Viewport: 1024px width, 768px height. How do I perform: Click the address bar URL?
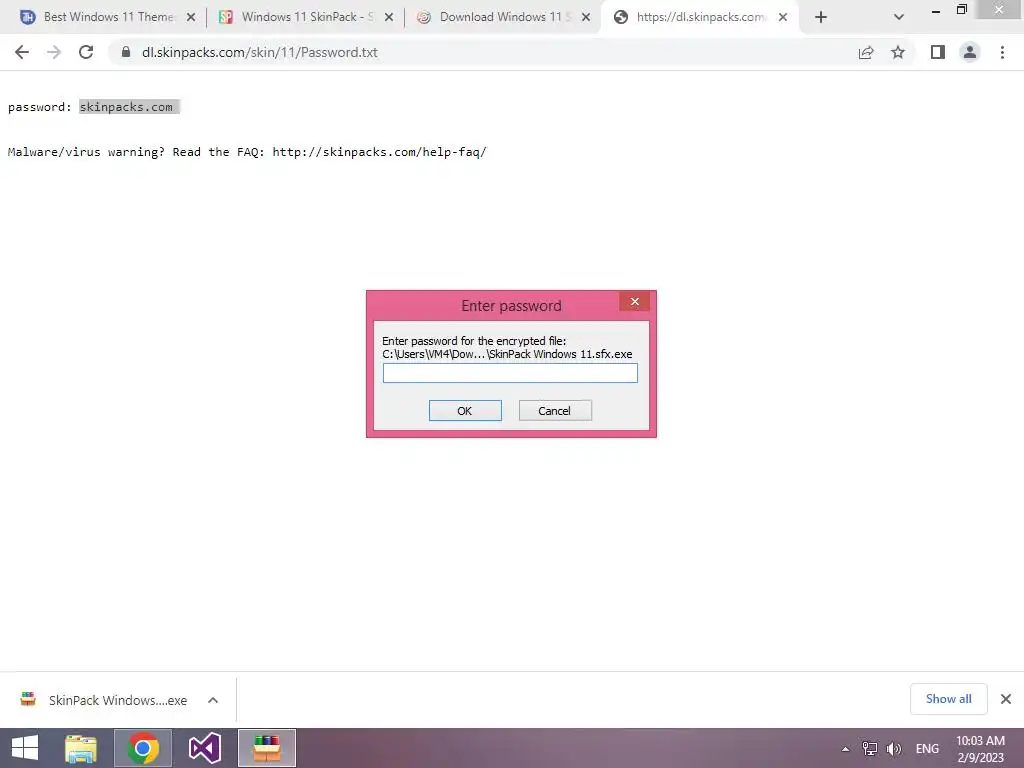(259, 52)
